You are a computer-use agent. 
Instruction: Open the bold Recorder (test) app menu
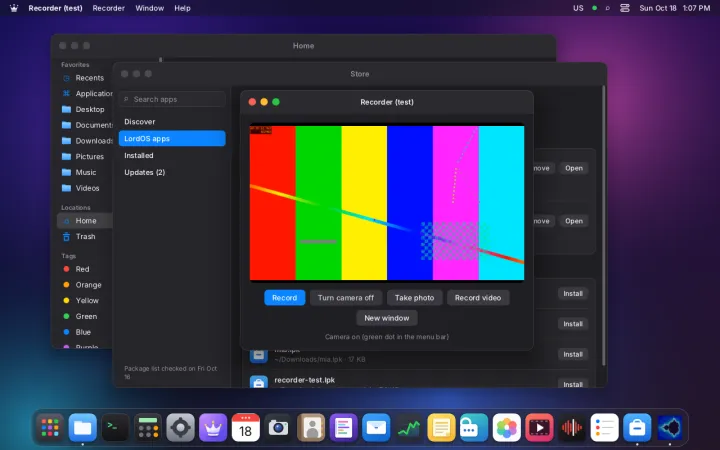point(55,8)
